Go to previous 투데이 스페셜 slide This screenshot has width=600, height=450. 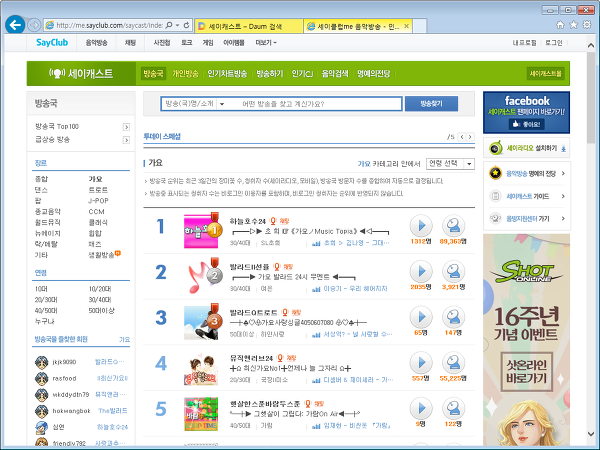[x=462, y=137]
